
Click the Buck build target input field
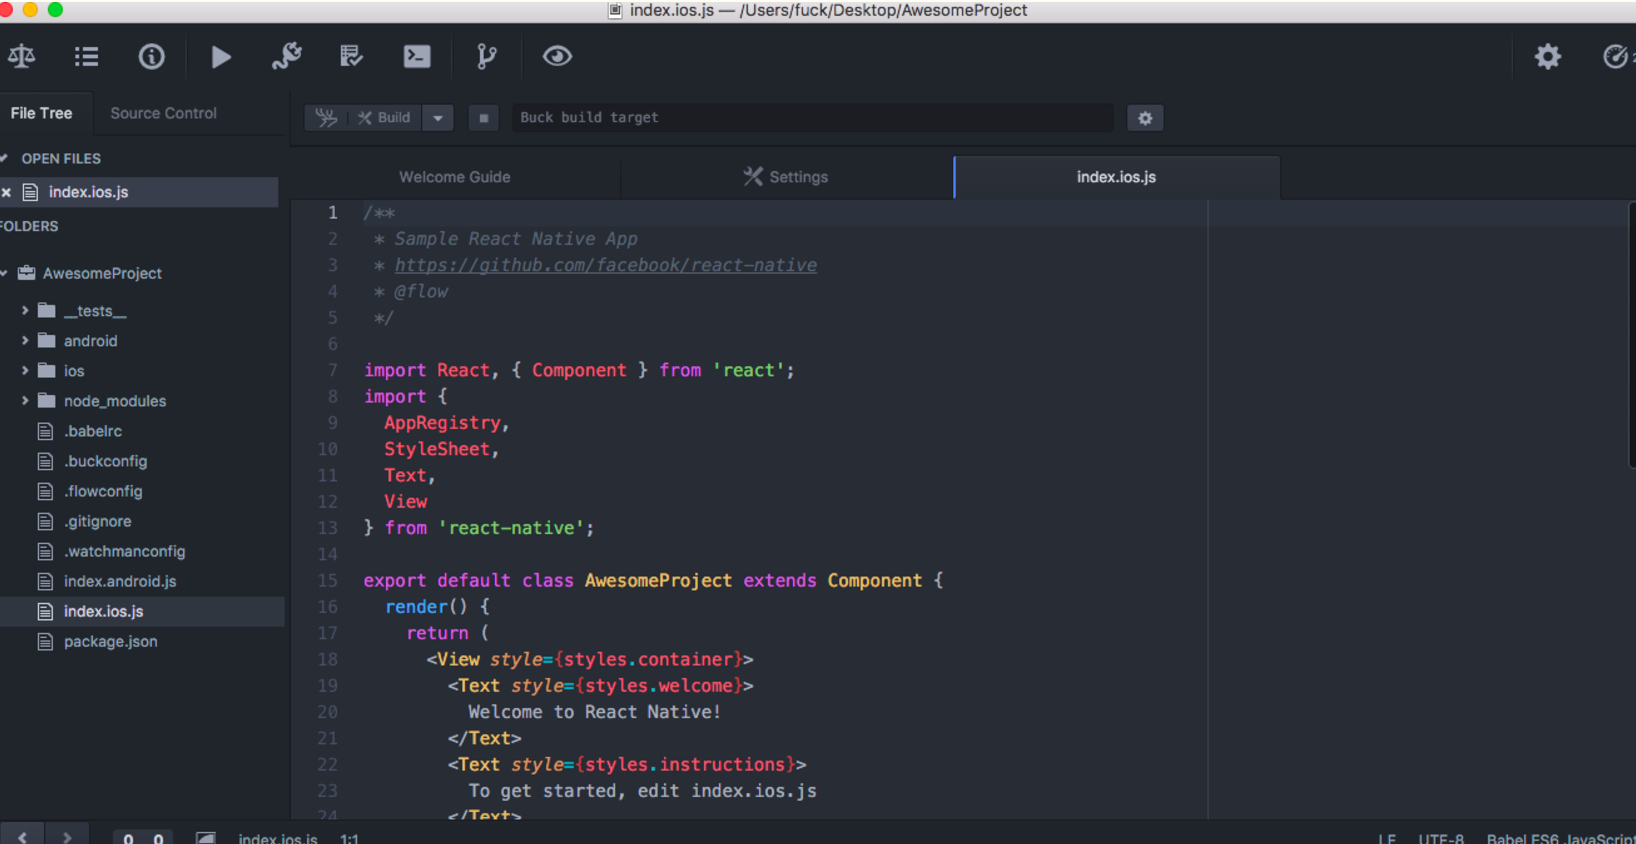tap(812, 118)
